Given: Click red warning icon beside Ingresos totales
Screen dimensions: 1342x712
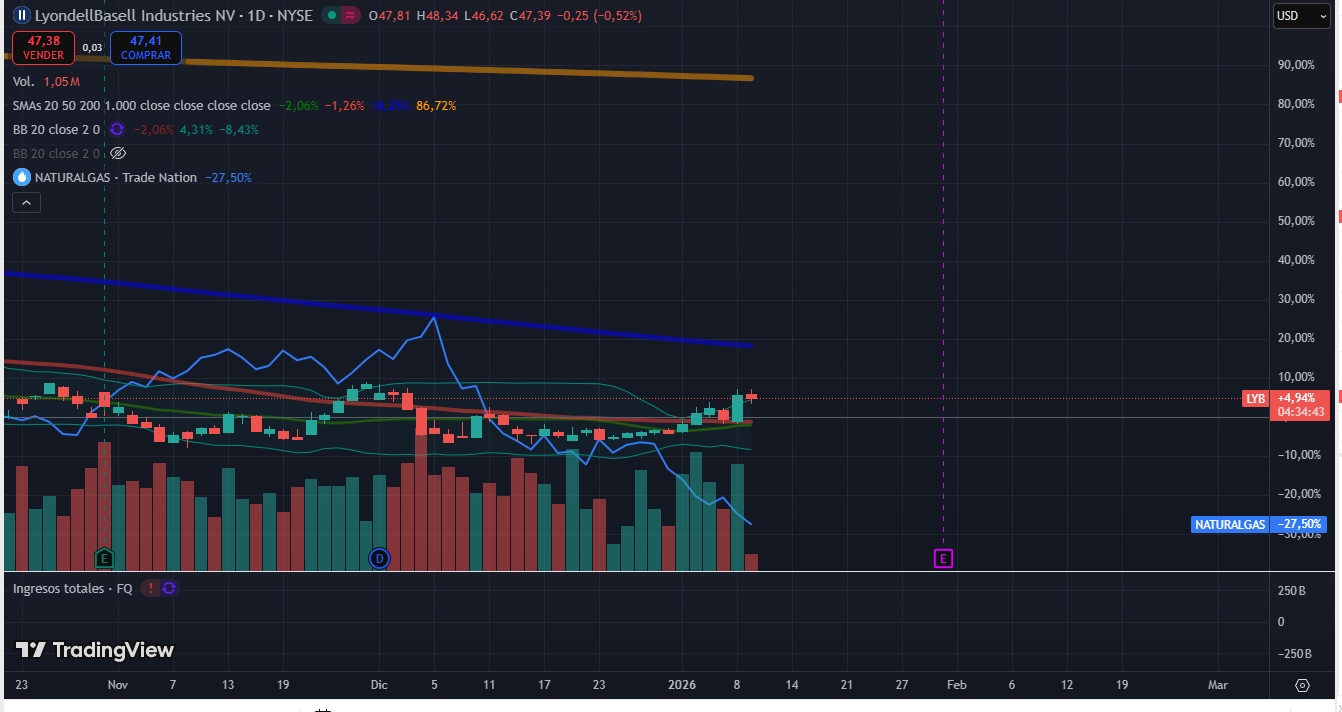Looking at the screenshot, I should point(150,588).
